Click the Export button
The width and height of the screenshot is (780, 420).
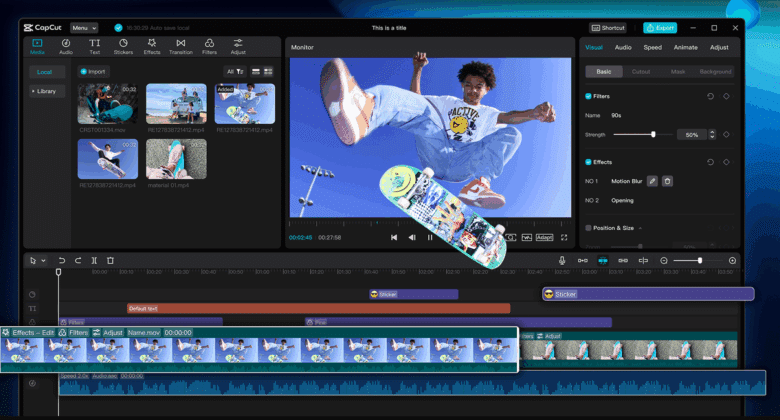660,28
